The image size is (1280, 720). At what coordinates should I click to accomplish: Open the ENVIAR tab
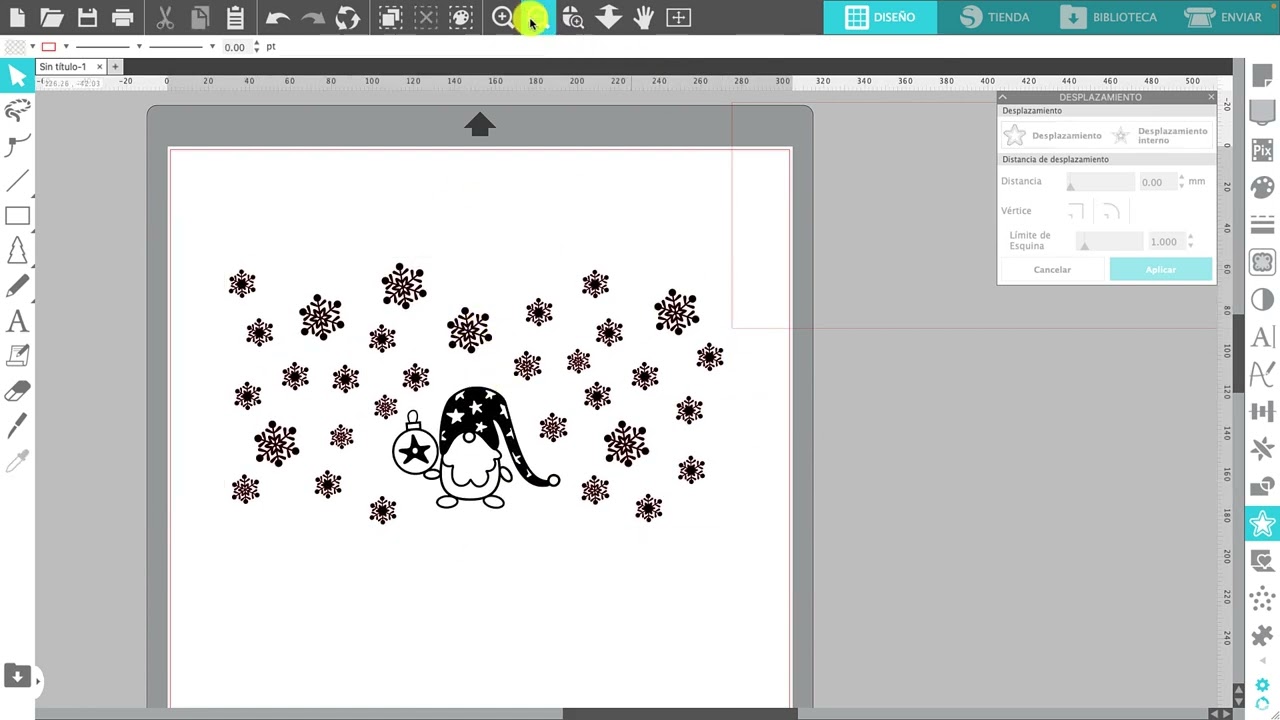tap(1223, 17)
